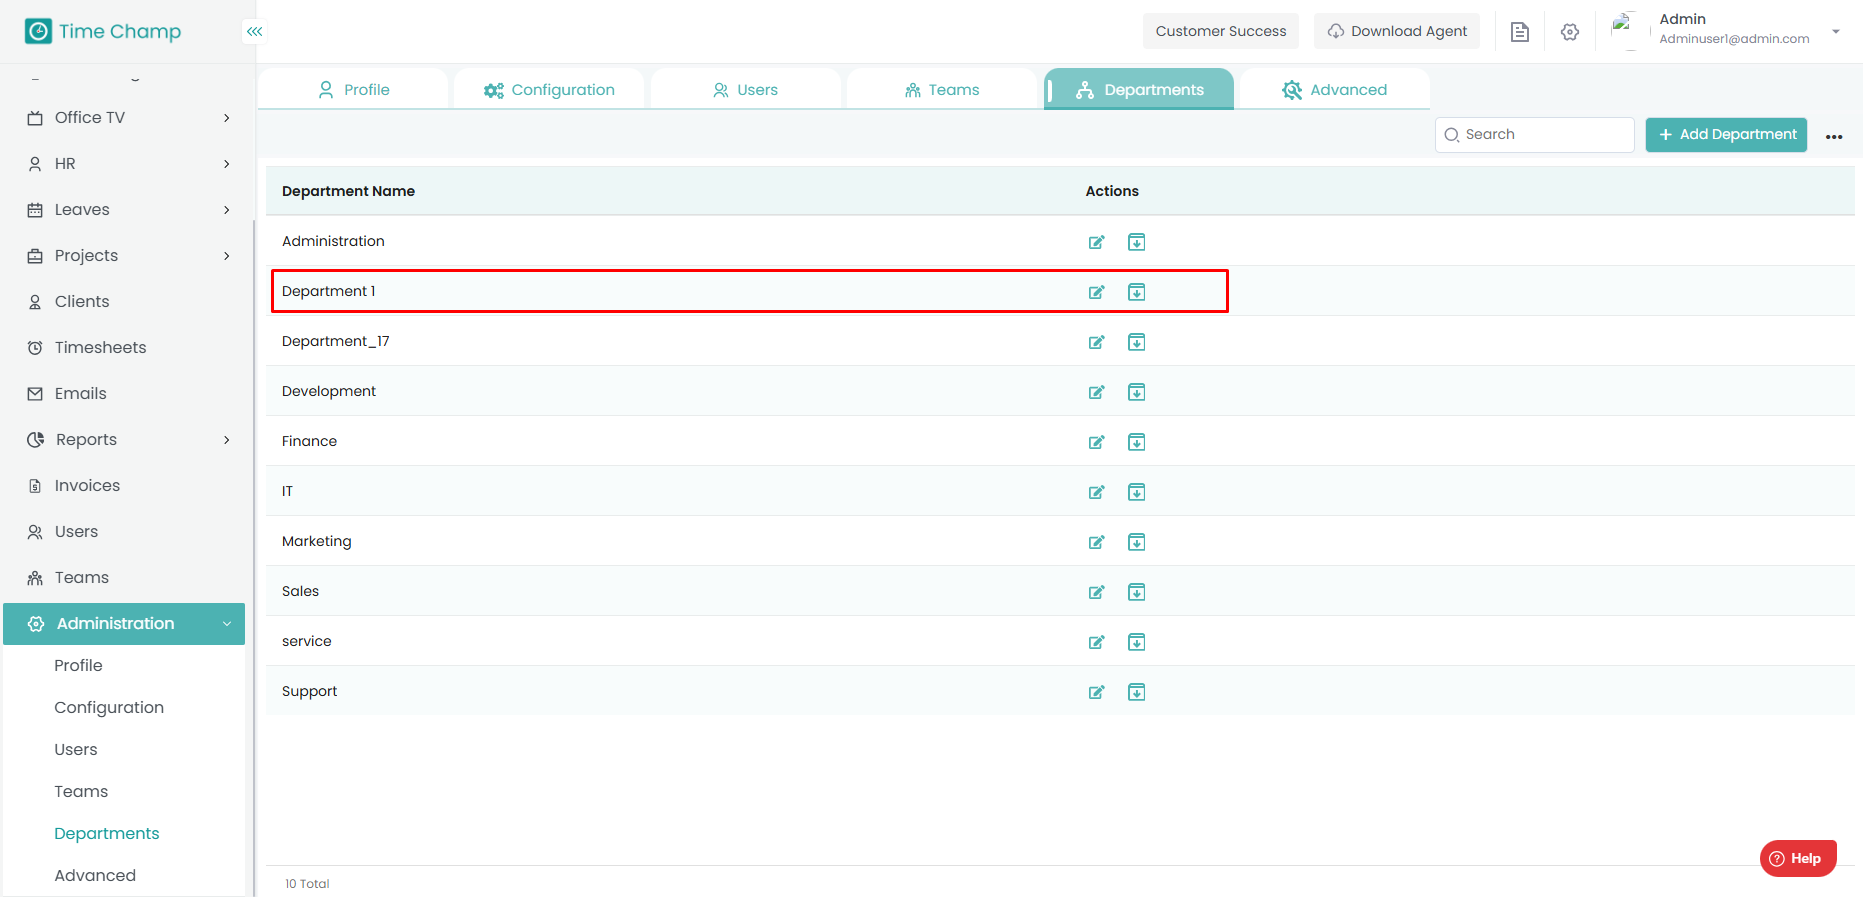Click the Time Champ logo icon
This screenshot has width=1863, height=897.
click(38, 31)
